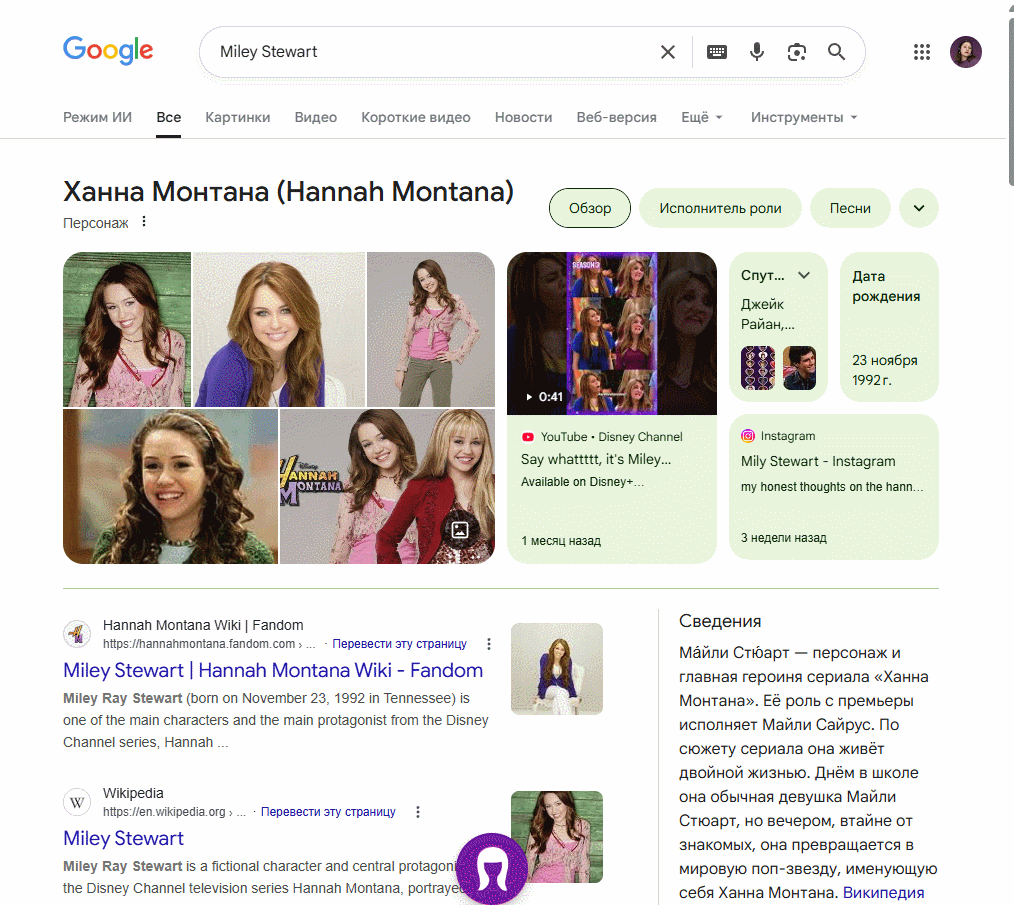Viewport: 1014px width, 905px height.
Task: Play the 0:41 Disney Channel video
Action: [612, 333]
